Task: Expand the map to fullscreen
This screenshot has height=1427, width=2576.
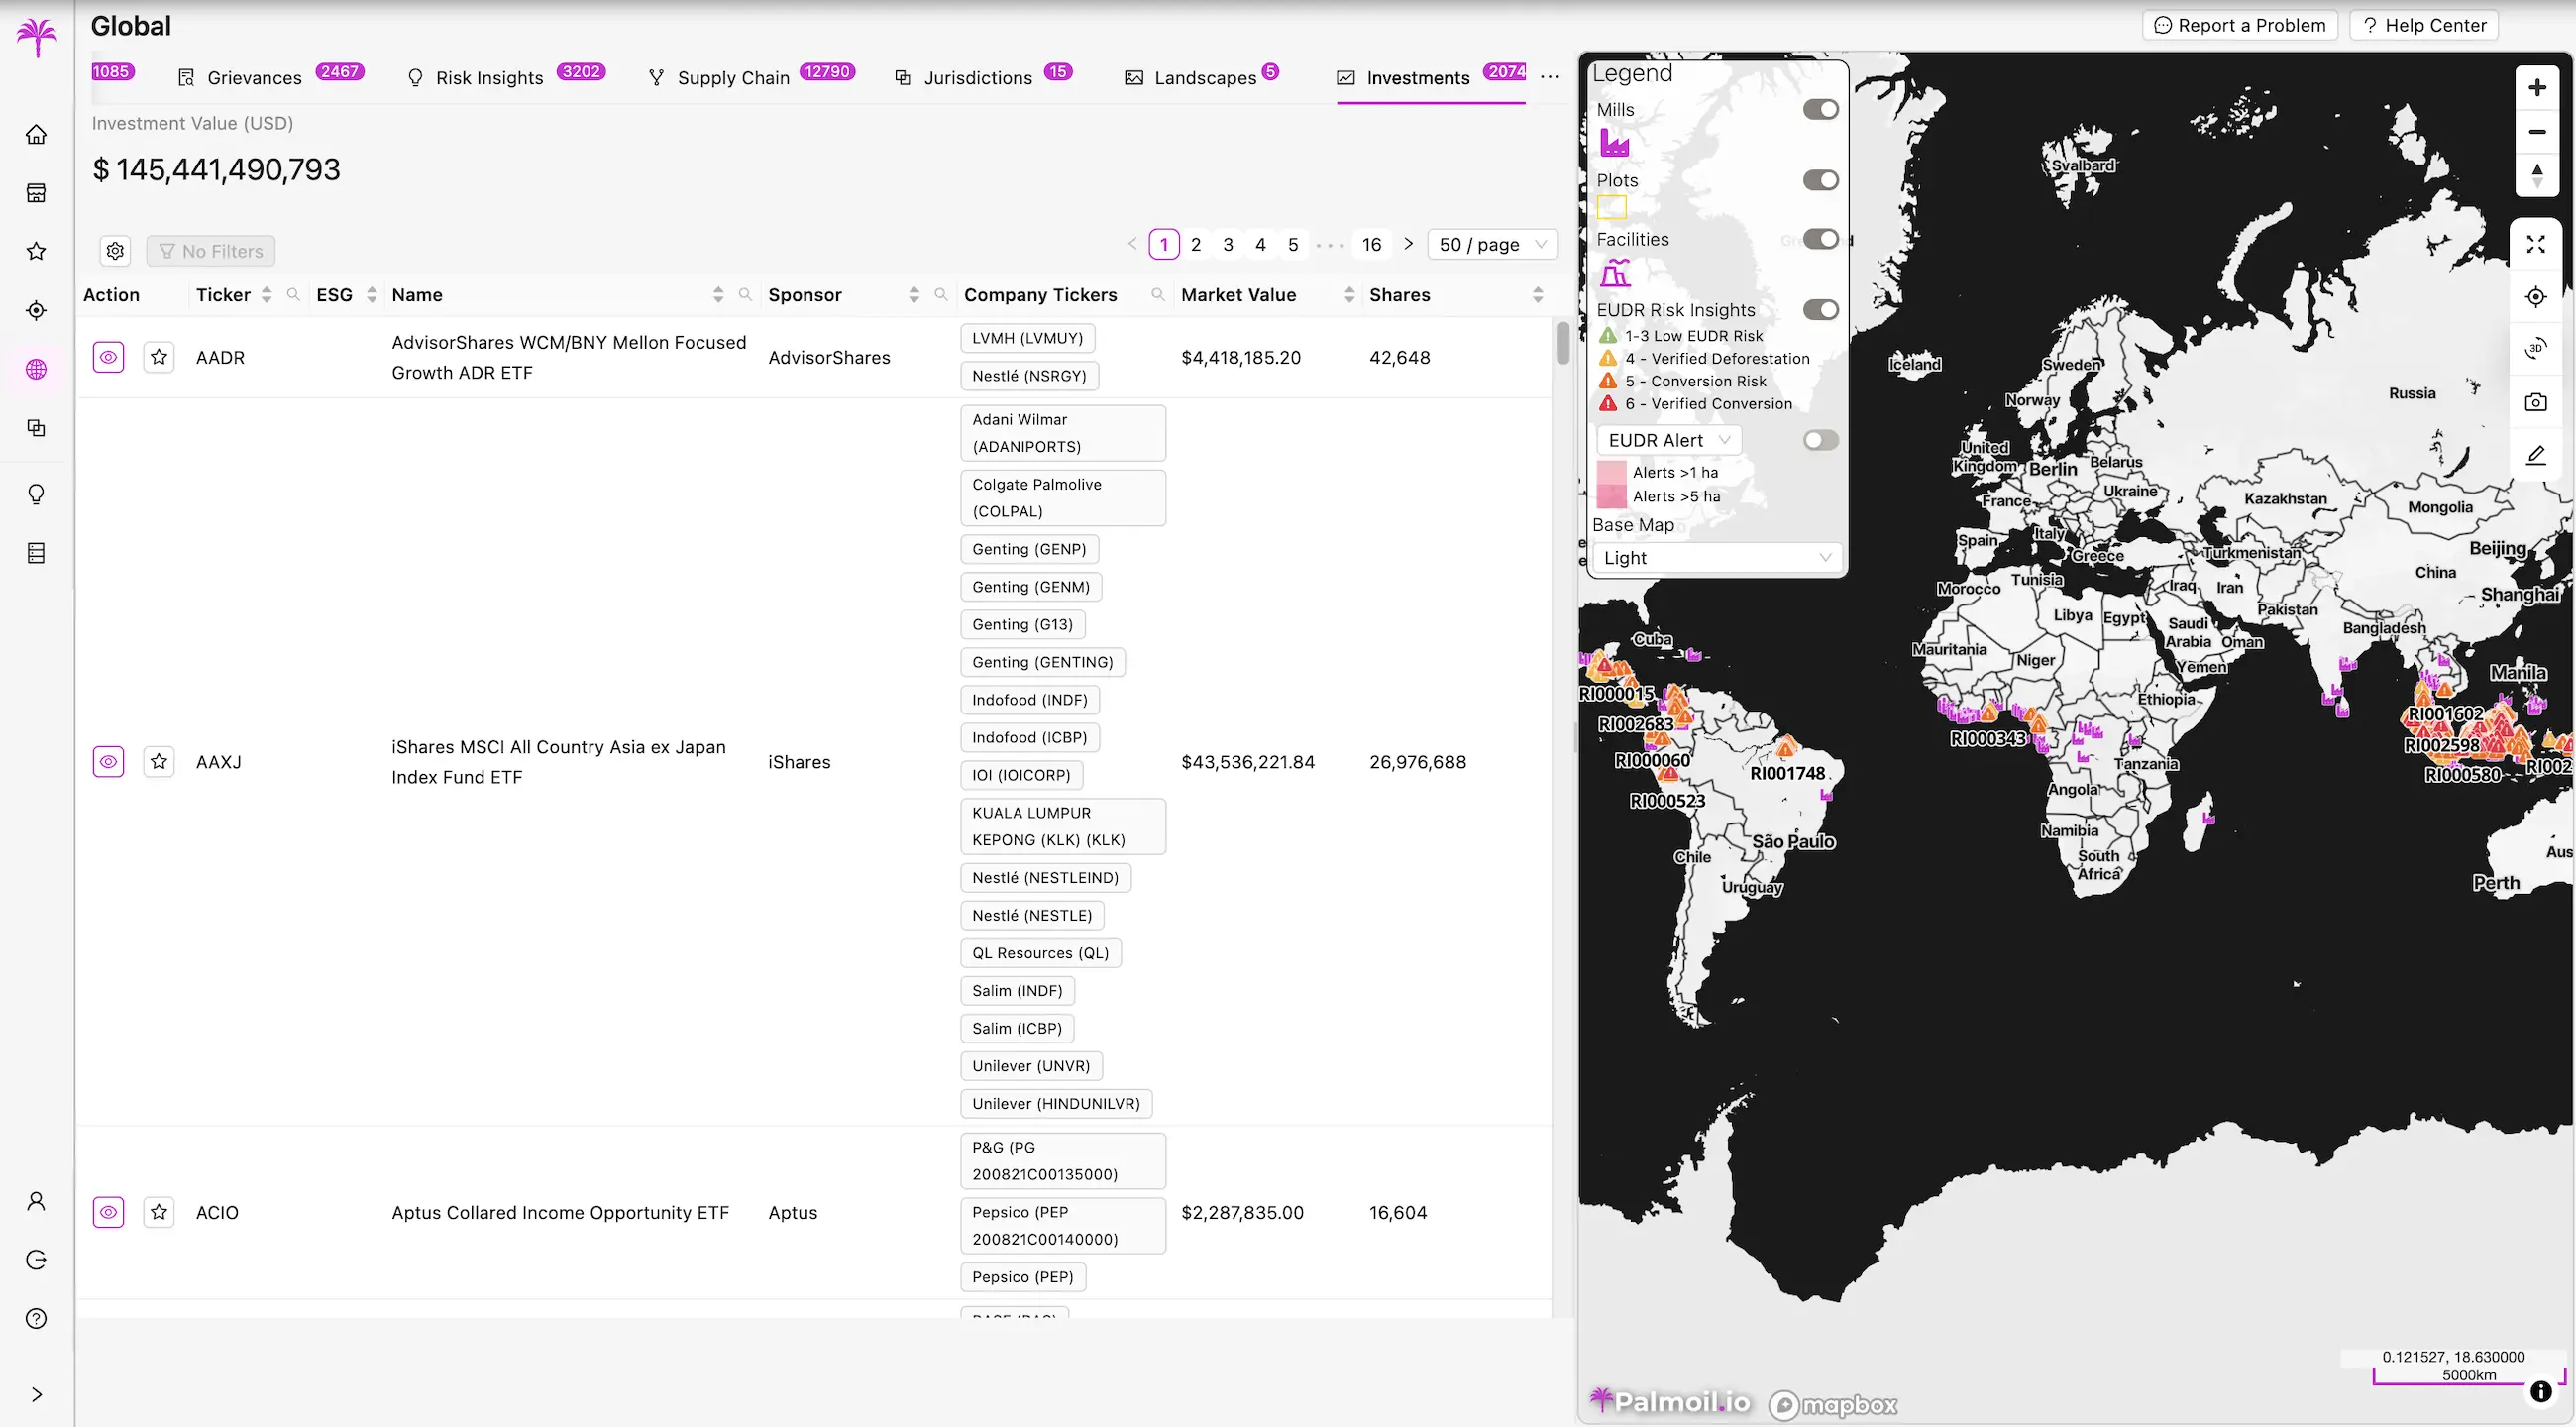Action: (x=2537, y=243)
